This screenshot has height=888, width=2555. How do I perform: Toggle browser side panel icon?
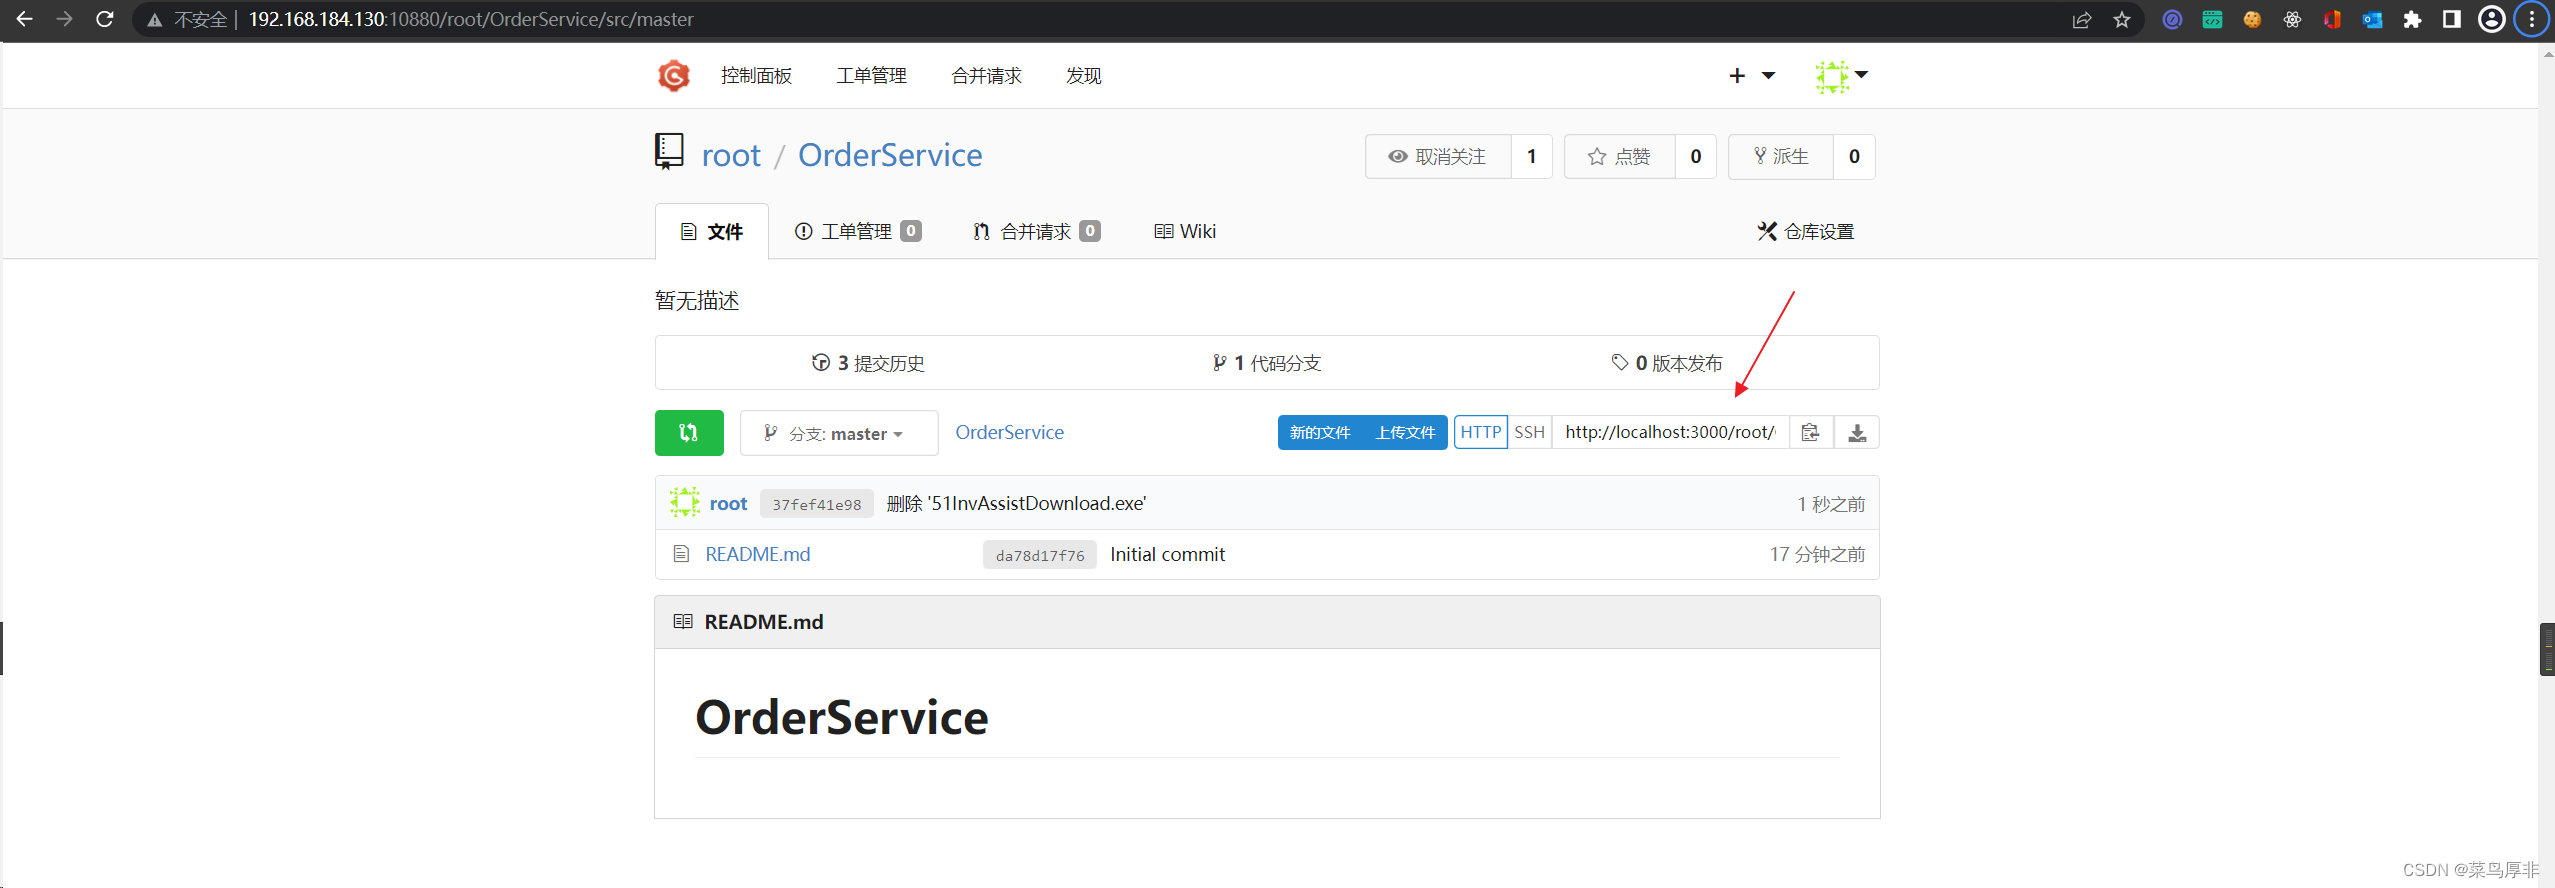point(2452,20)
